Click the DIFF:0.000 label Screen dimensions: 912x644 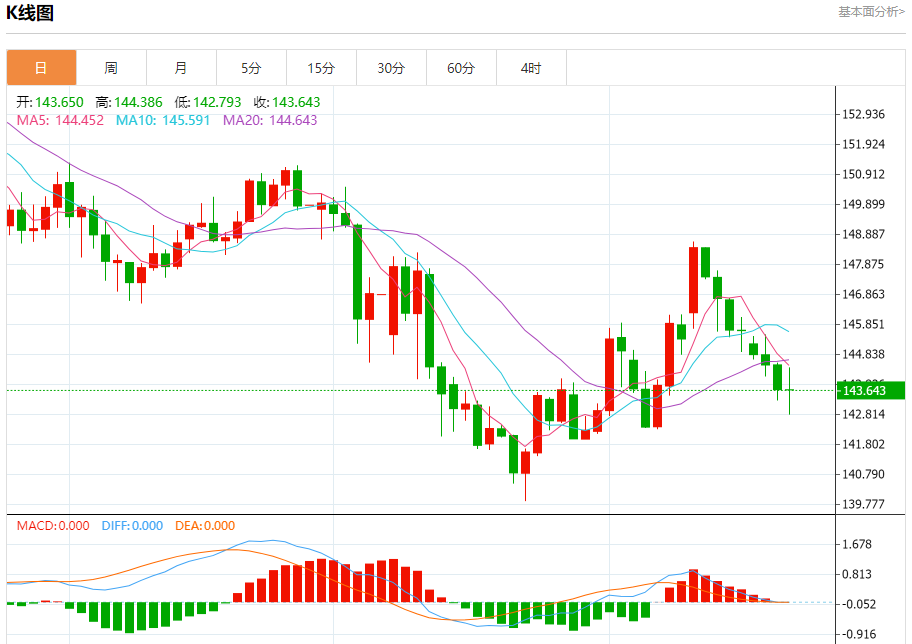pos(132,526)
